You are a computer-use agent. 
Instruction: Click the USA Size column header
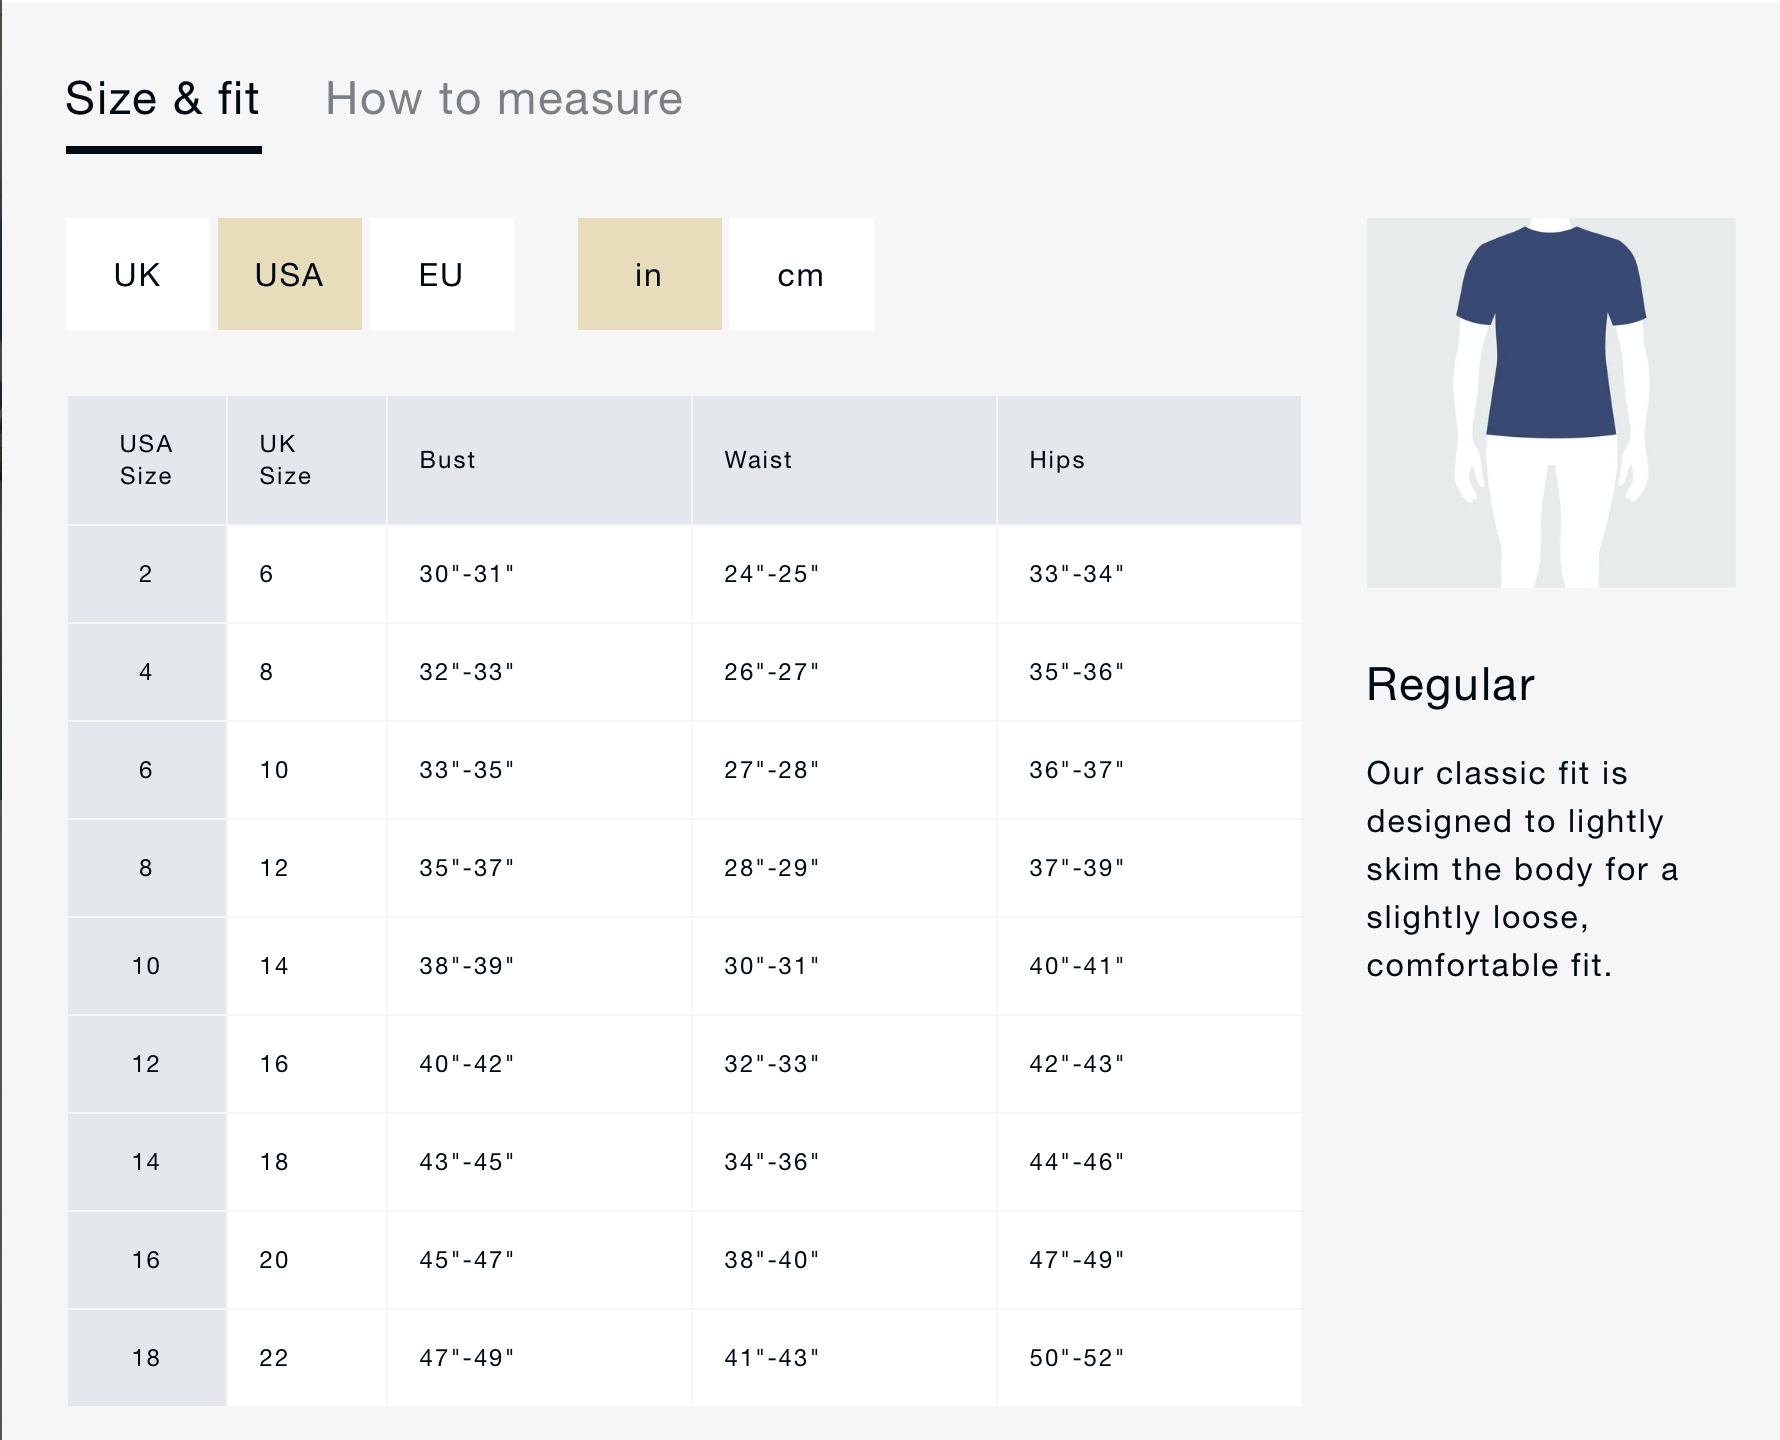(146, 460)
